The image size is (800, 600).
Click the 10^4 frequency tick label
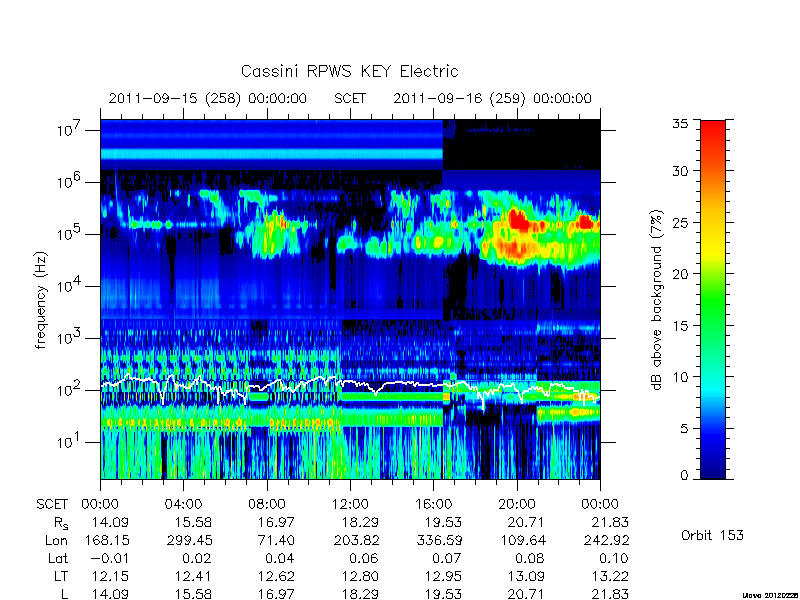coord(70,285)
